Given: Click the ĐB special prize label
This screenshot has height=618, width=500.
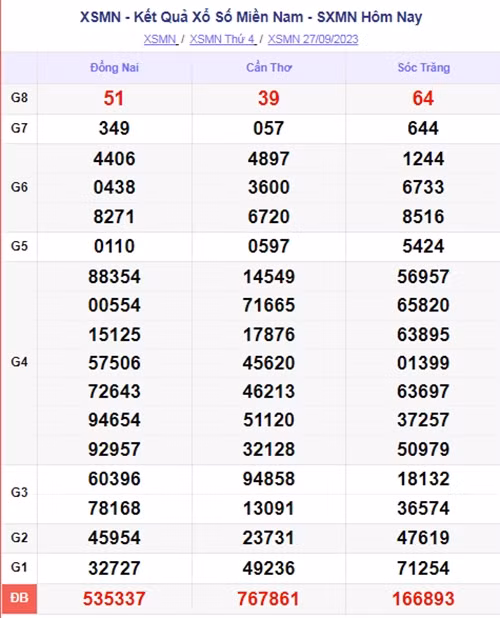Looking at the screenshot, I should 19,598.
